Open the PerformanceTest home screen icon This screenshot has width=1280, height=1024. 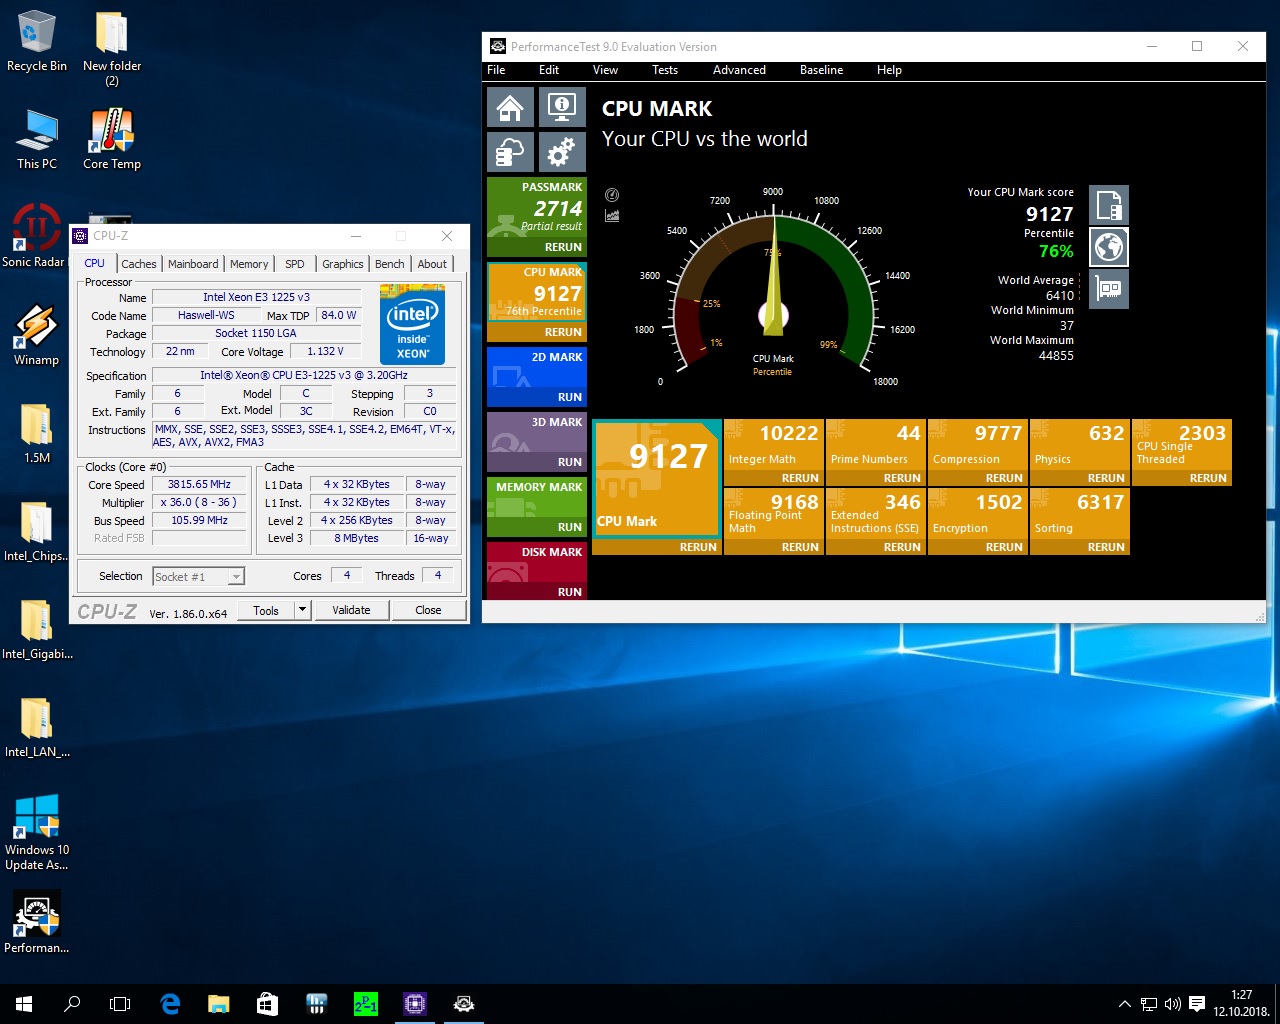click(x=510, y=107)
